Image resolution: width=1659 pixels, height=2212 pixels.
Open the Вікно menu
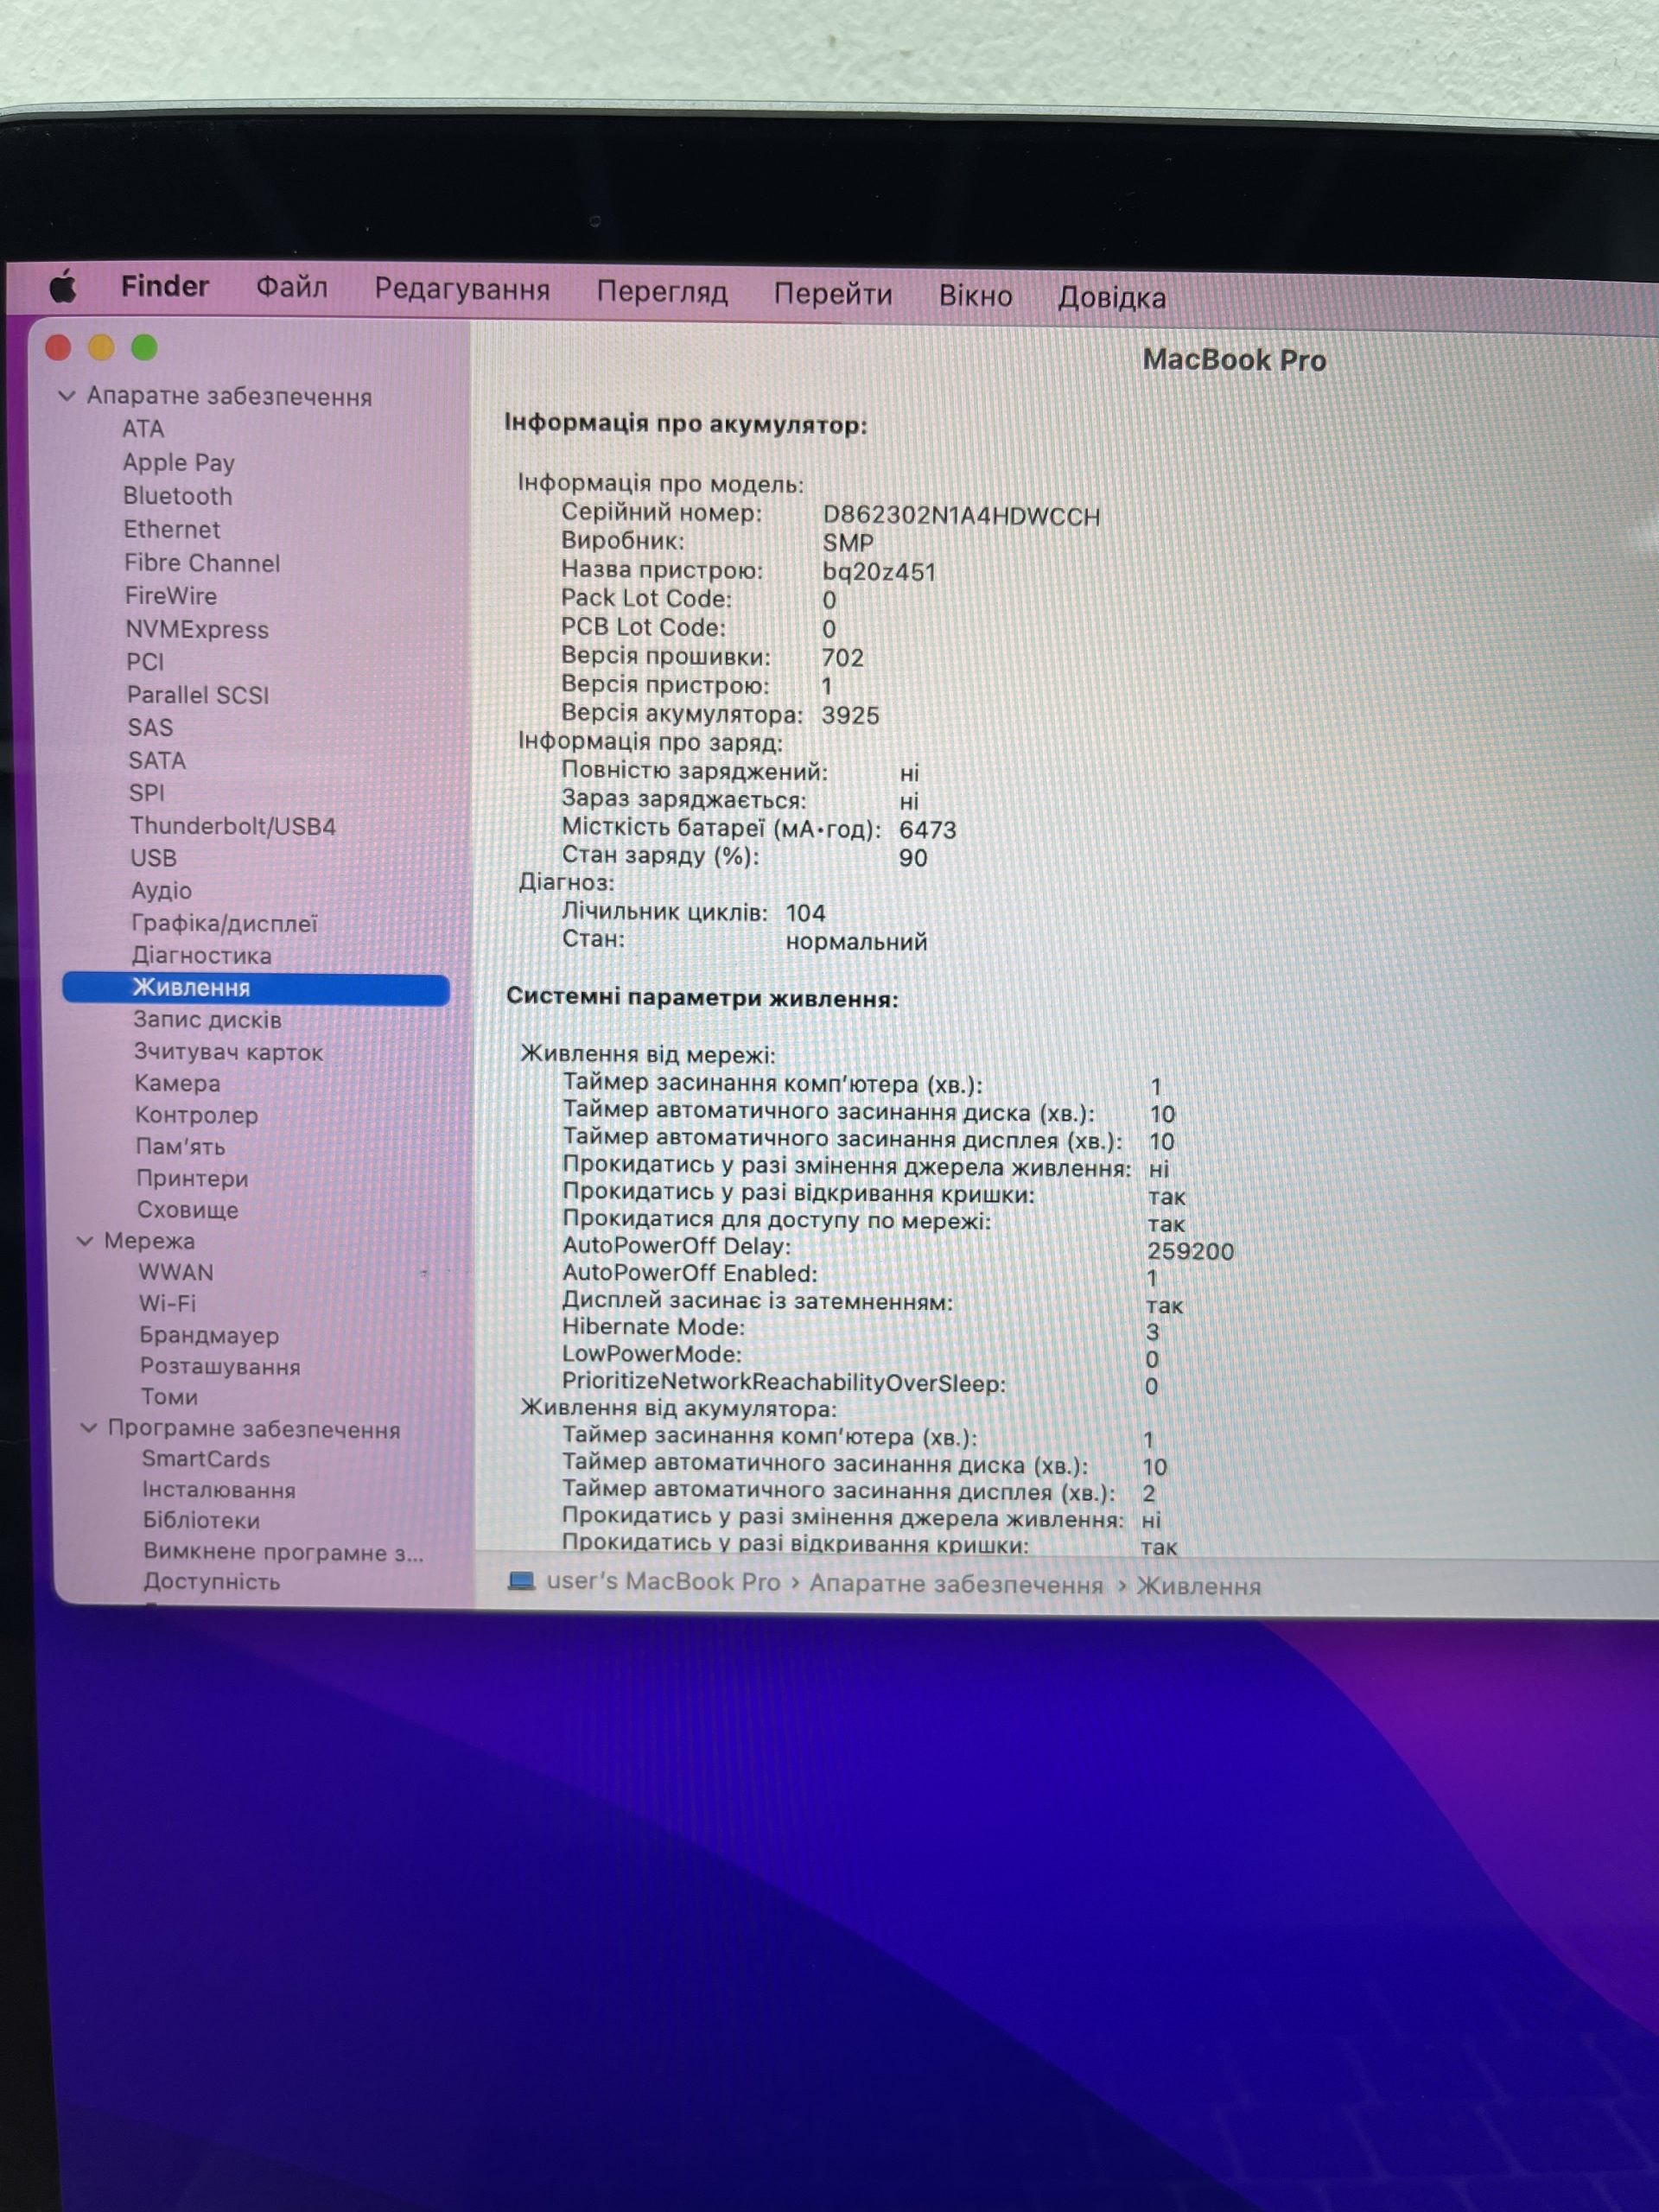tap(975, 297)
